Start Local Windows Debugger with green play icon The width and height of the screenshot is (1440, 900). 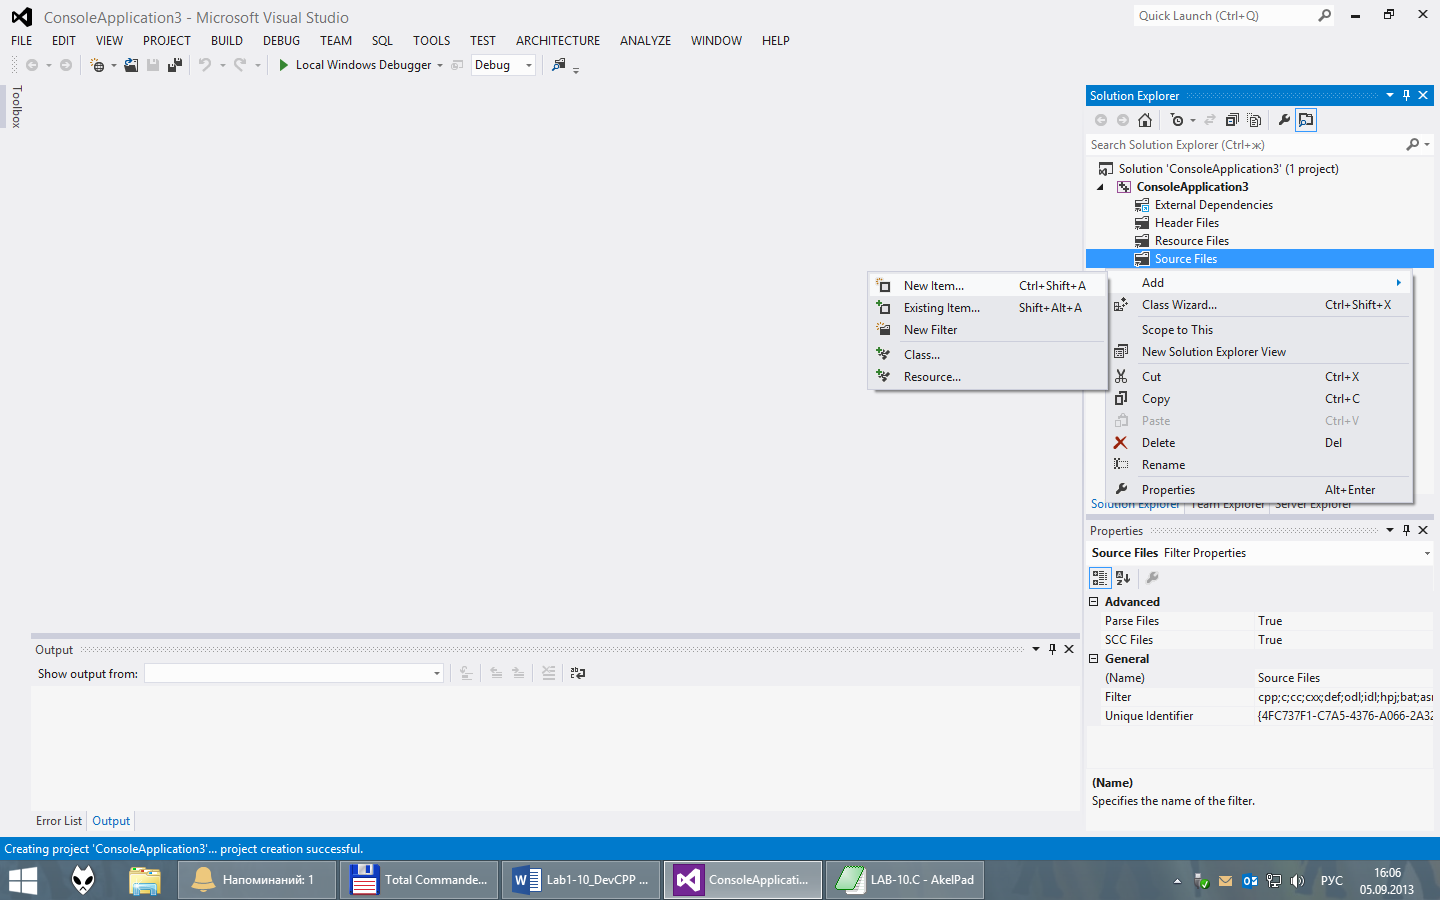coord(283,65)
